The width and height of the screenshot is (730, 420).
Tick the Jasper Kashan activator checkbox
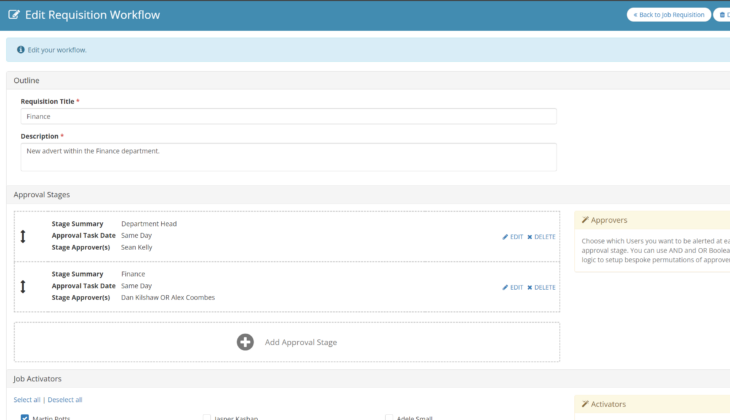coord(207,417)
